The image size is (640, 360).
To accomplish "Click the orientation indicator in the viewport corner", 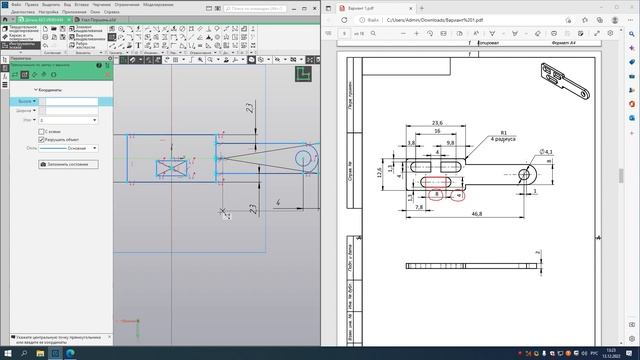I will 303,74.
